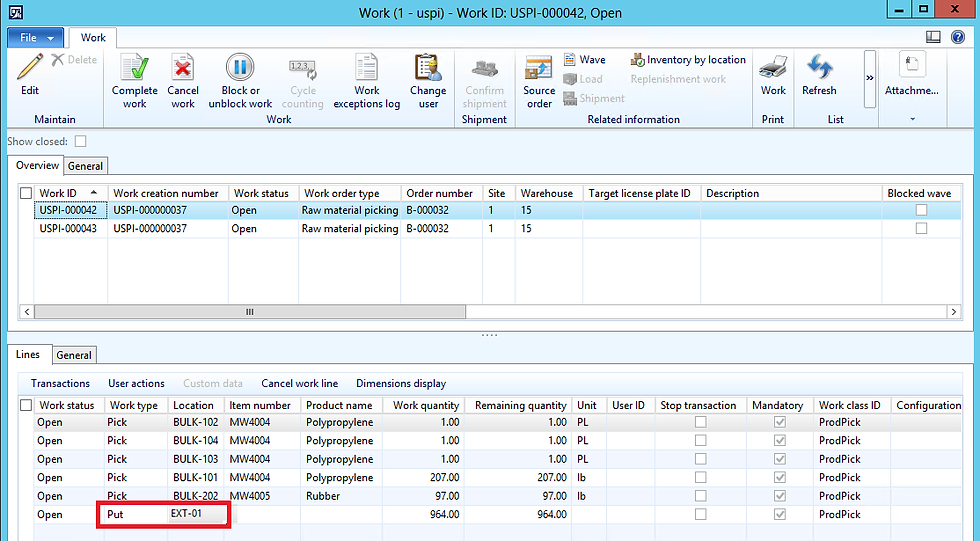The width and height of the screenshot is (980, 541).
Task: Open the help question mark icon
Action: pos(958,37)
